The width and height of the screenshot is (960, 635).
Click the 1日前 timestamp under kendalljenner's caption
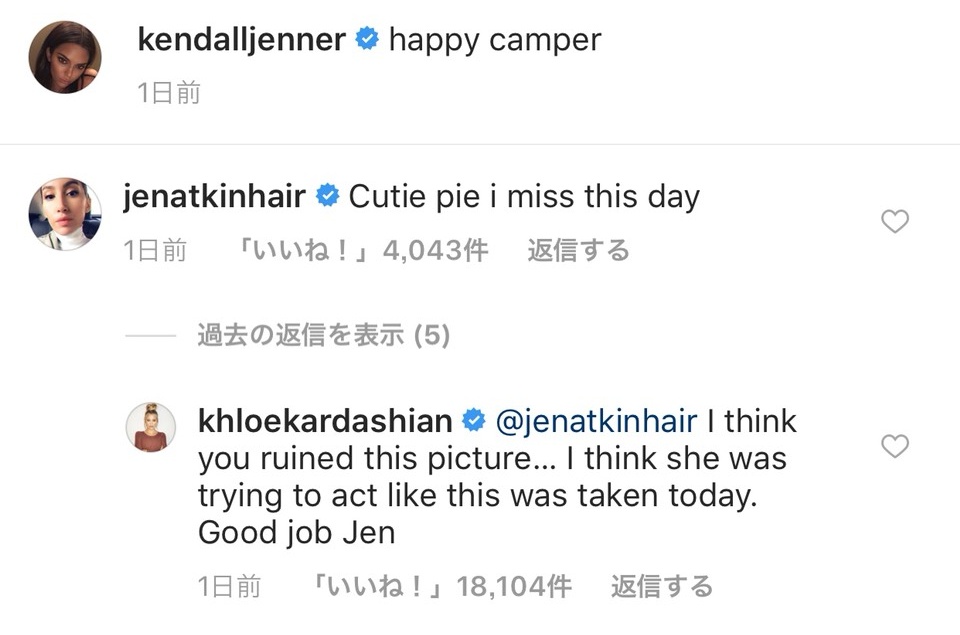tap(169, 94)
